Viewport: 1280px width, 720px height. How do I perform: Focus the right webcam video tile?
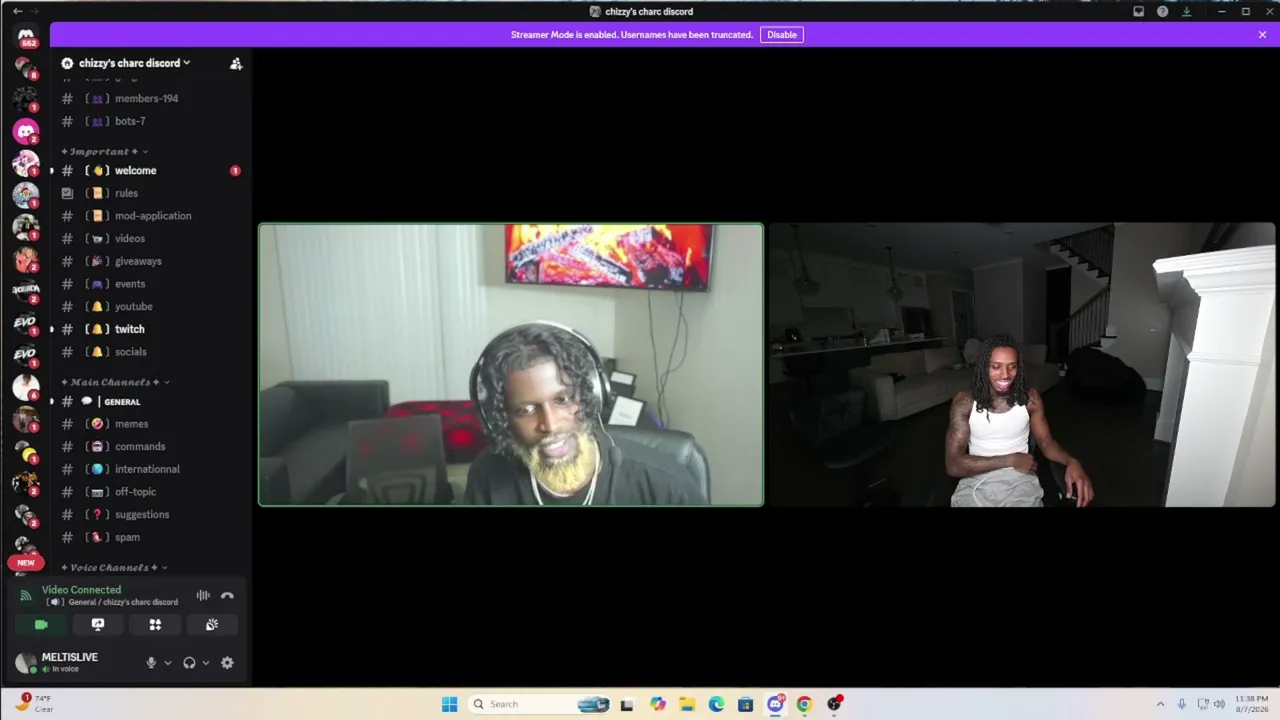click(1021, 365)
